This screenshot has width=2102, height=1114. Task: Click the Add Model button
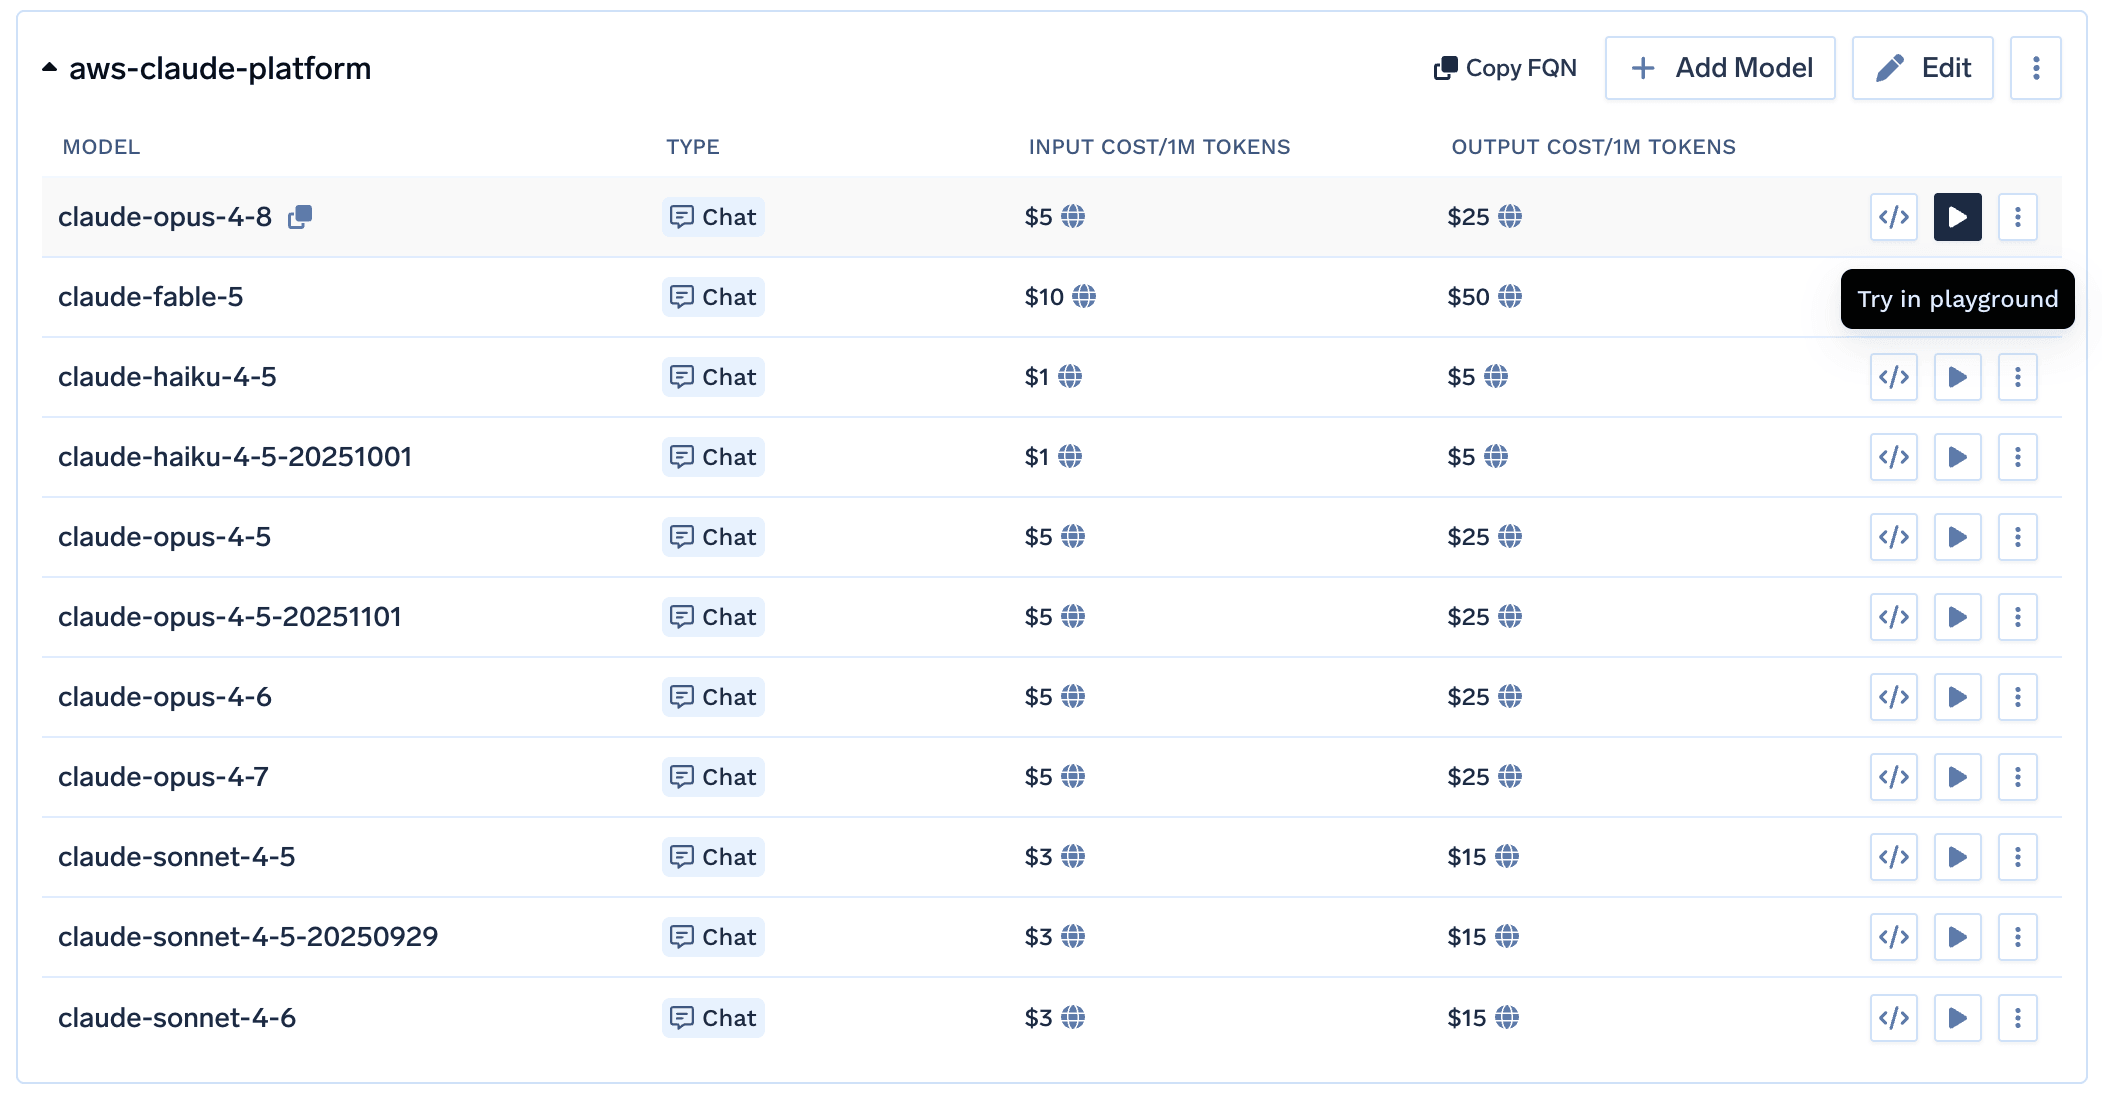tap(1720, 68)
